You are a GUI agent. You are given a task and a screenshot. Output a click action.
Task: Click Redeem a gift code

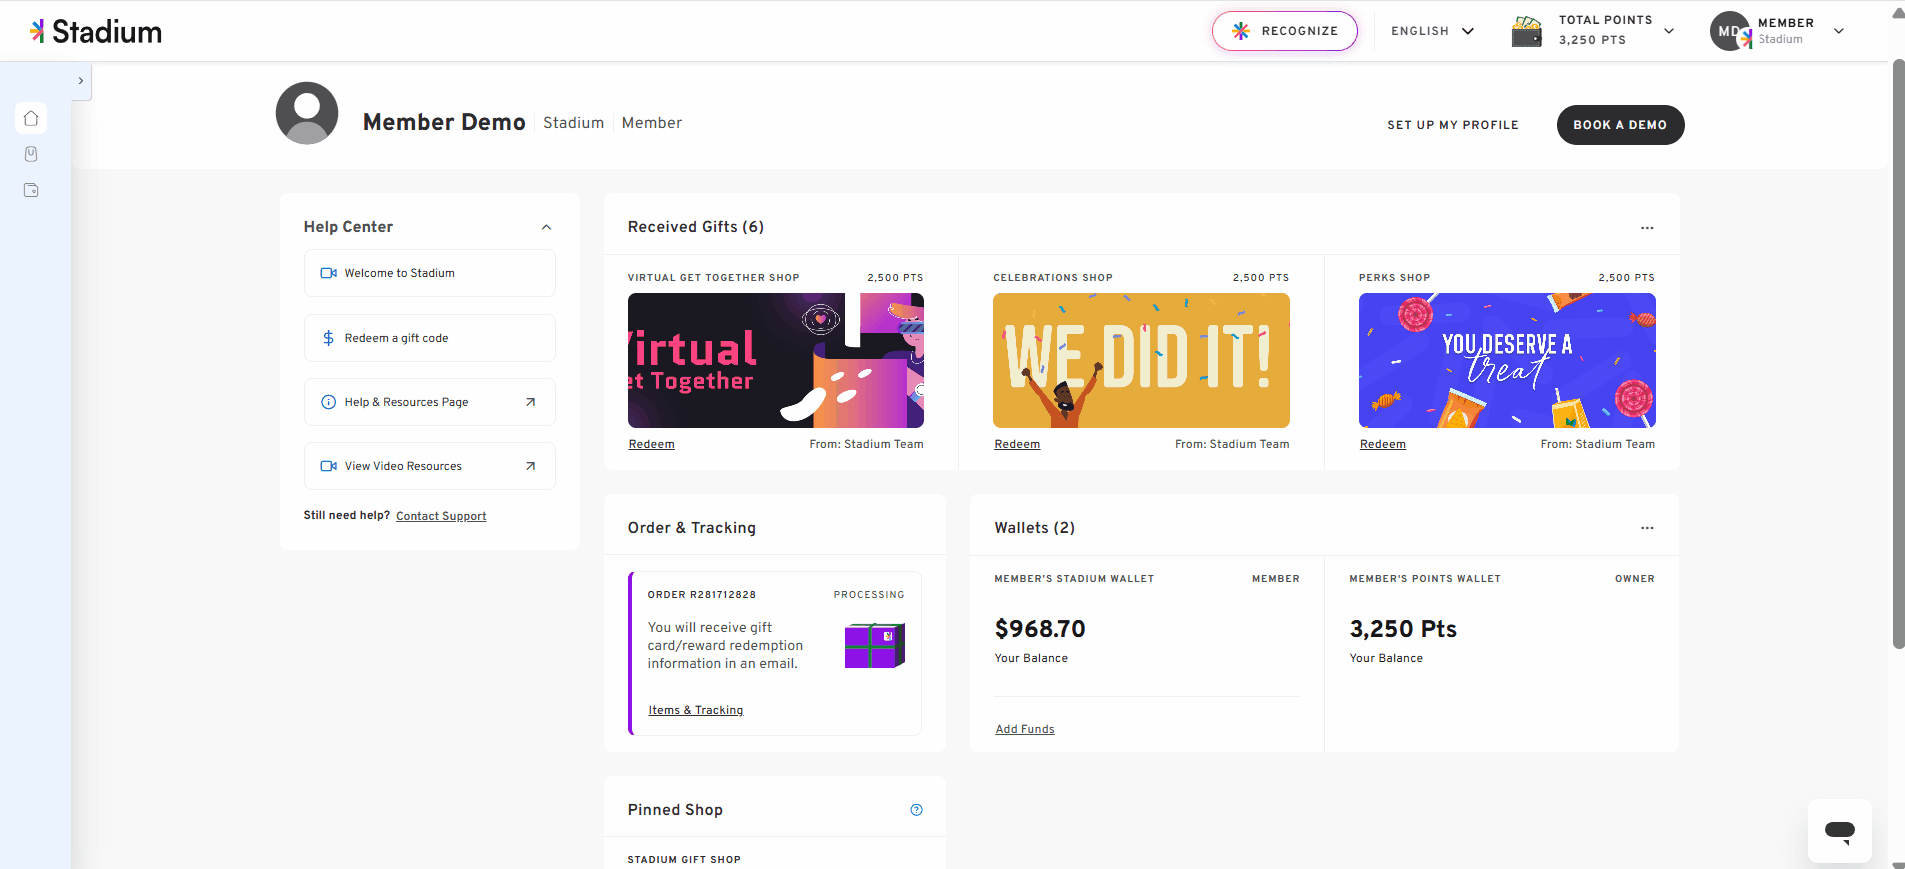pyautogui.click(x=430, y=338)
